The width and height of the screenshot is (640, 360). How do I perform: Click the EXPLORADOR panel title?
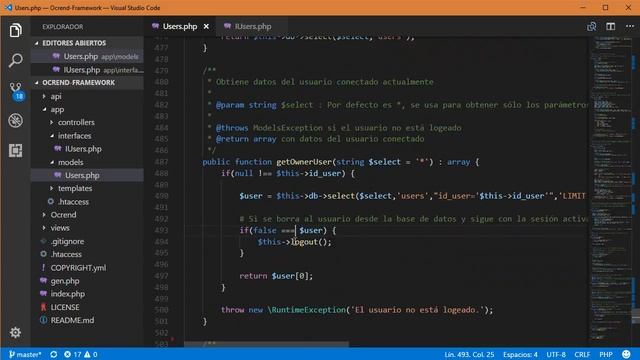(x=62, y=27)
